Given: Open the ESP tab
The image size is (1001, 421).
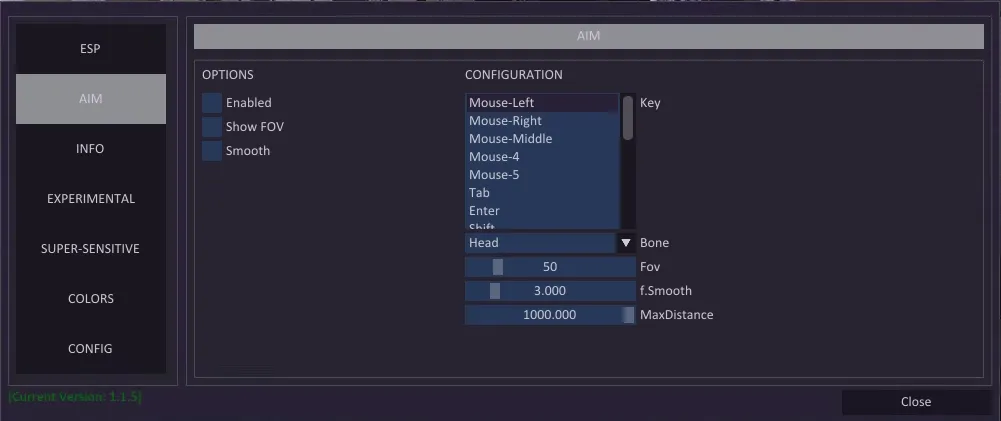Looking at the screenshot, I should tap(90, 49).
